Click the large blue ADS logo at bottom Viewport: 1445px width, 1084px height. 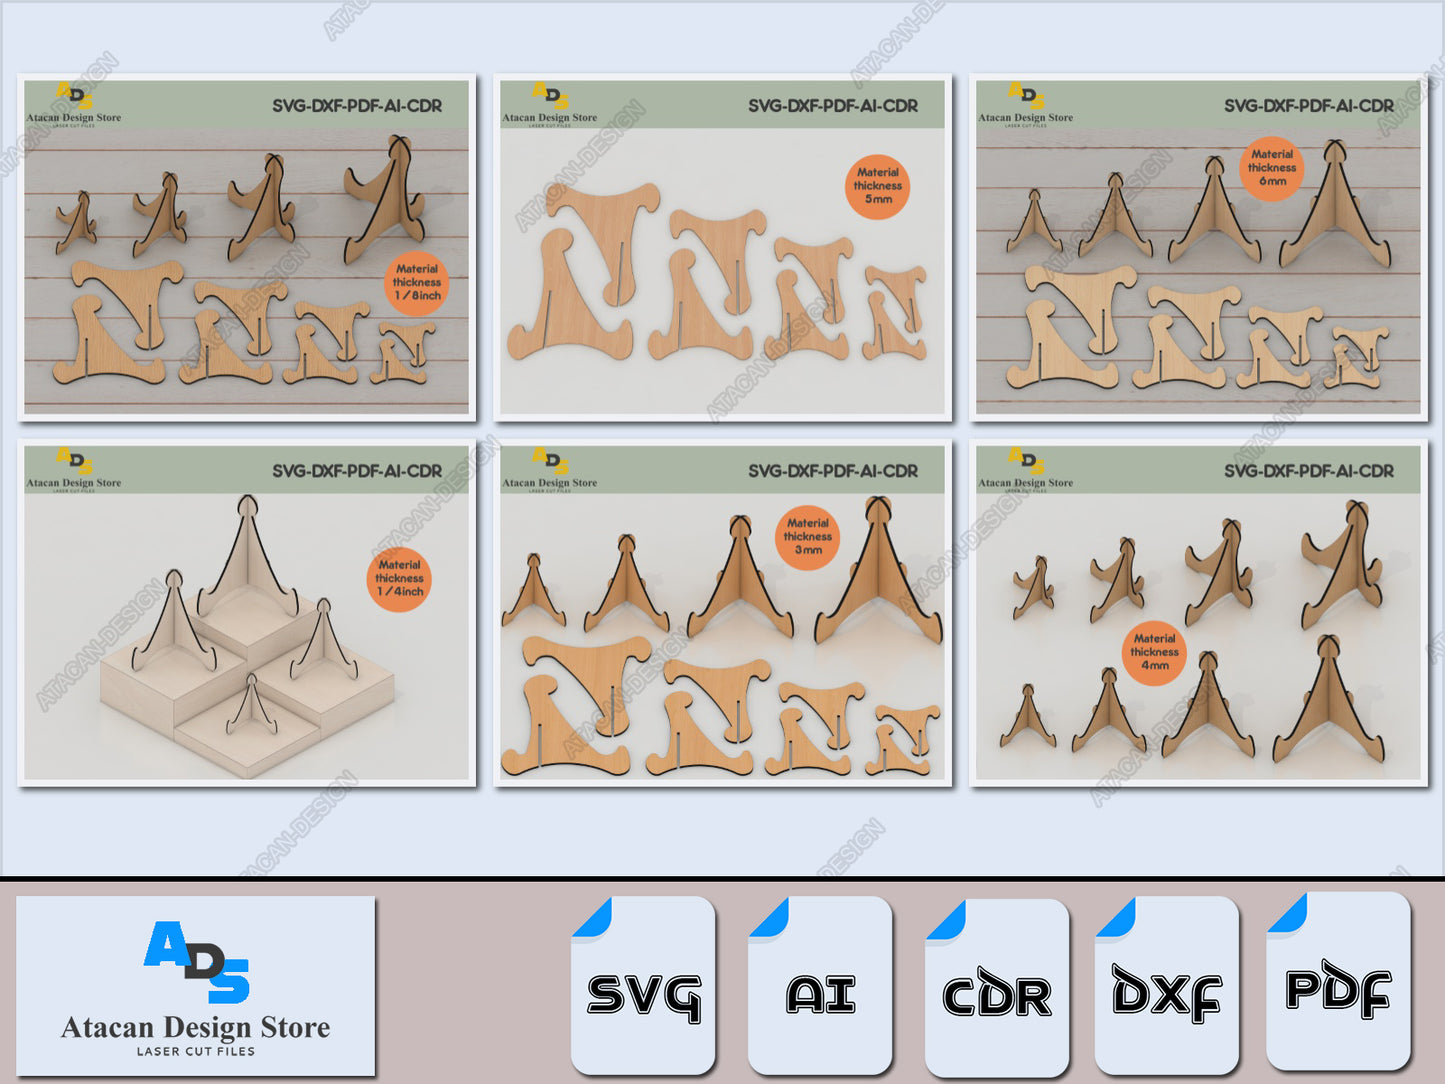[197, 962]
